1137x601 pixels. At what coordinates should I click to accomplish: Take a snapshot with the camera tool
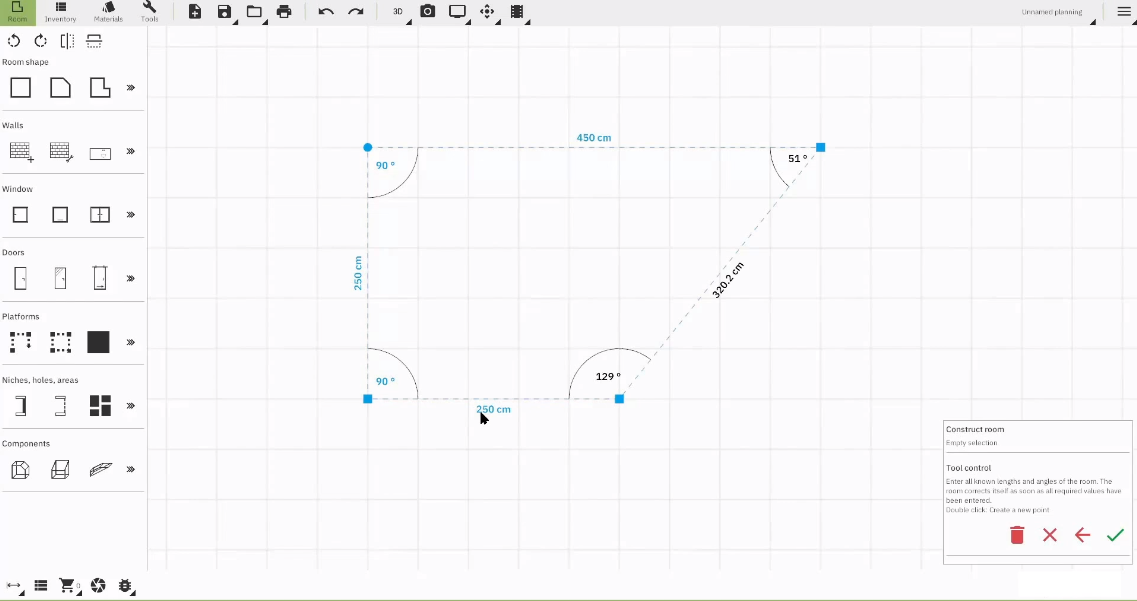click(428, 12)
